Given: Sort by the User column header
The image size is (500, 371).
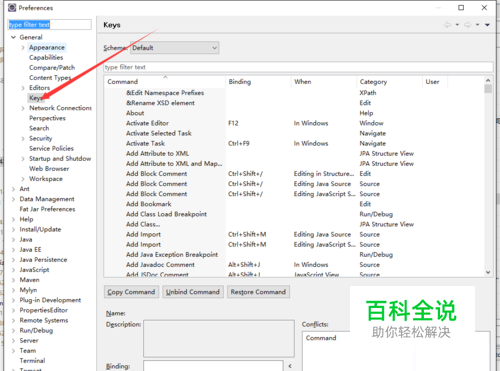Looking at the screenshot, I should (435, 82).
